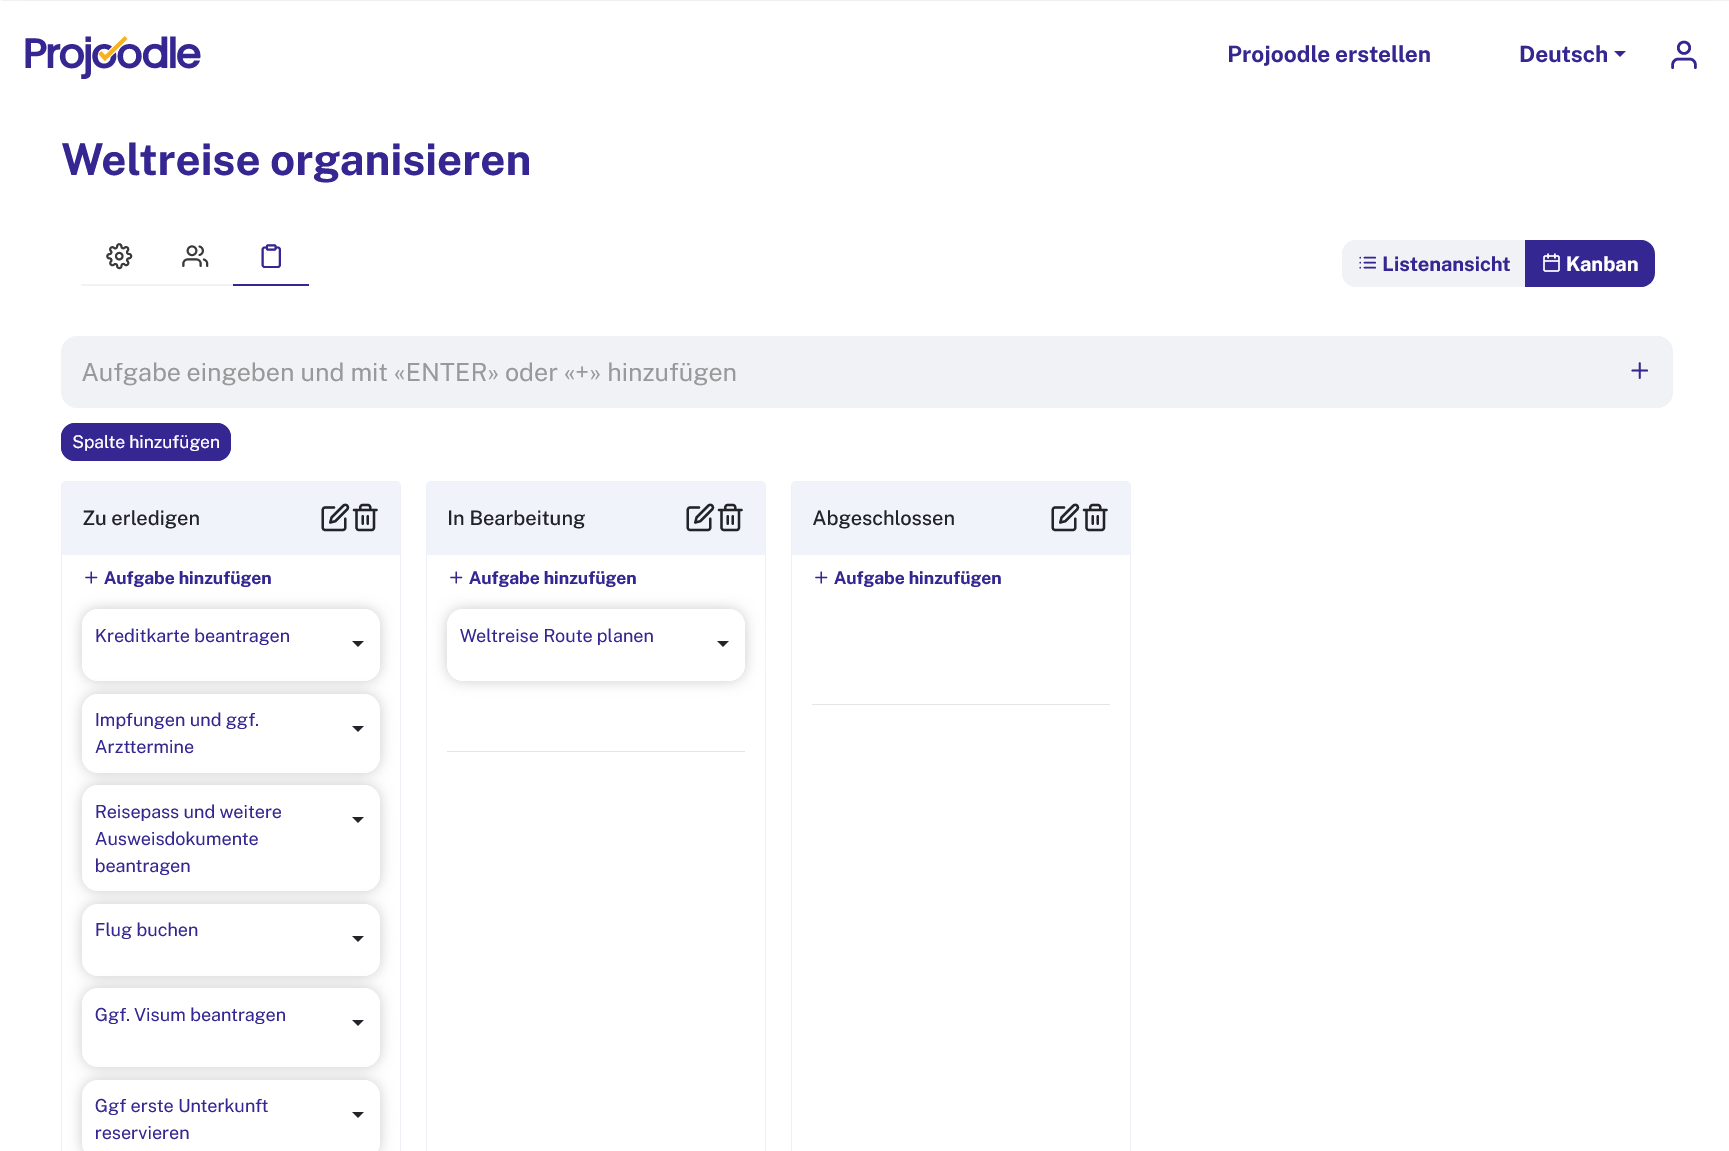Edit the 'In Bearbeitung' column name

[x=699, y=518]
